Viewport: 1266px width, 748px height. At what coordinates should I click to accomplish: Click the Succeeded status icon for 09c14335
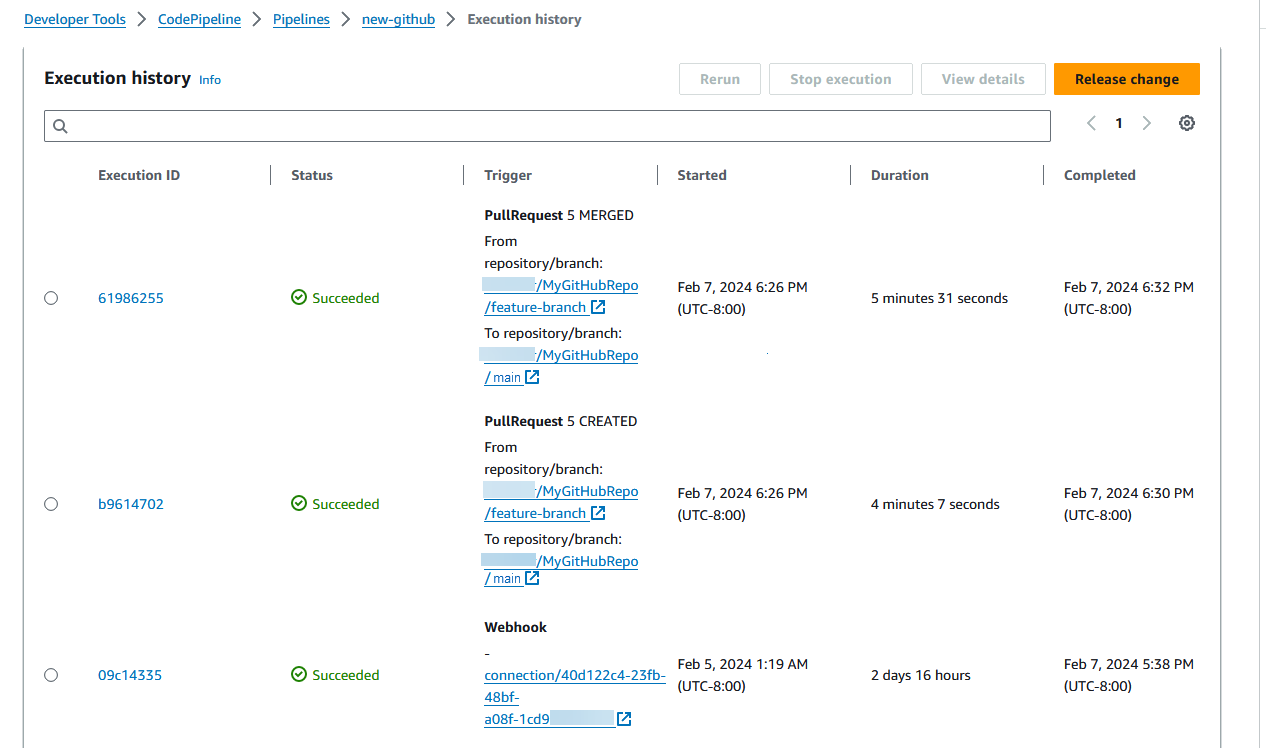[x=298, y=674]
